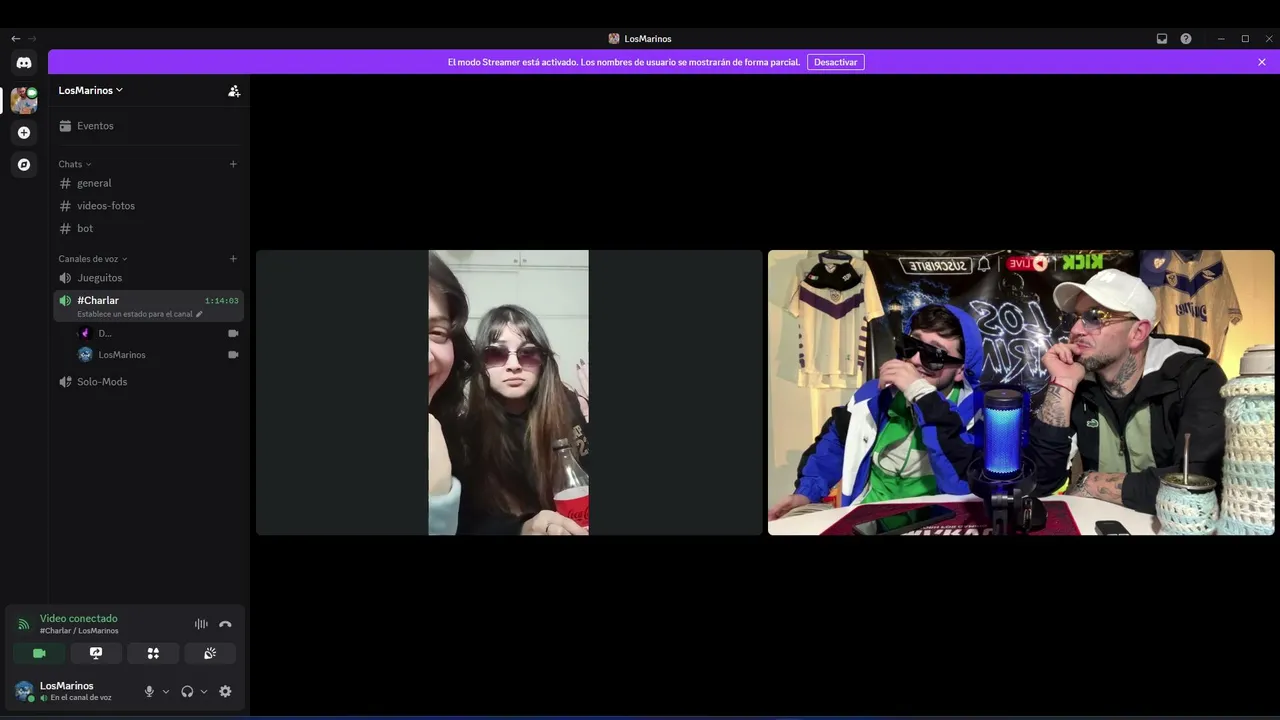1280x720 pixels.
Task: Open the LosMarinos server name dropdown
Action: pyautogui.click(x=91, y=90)
